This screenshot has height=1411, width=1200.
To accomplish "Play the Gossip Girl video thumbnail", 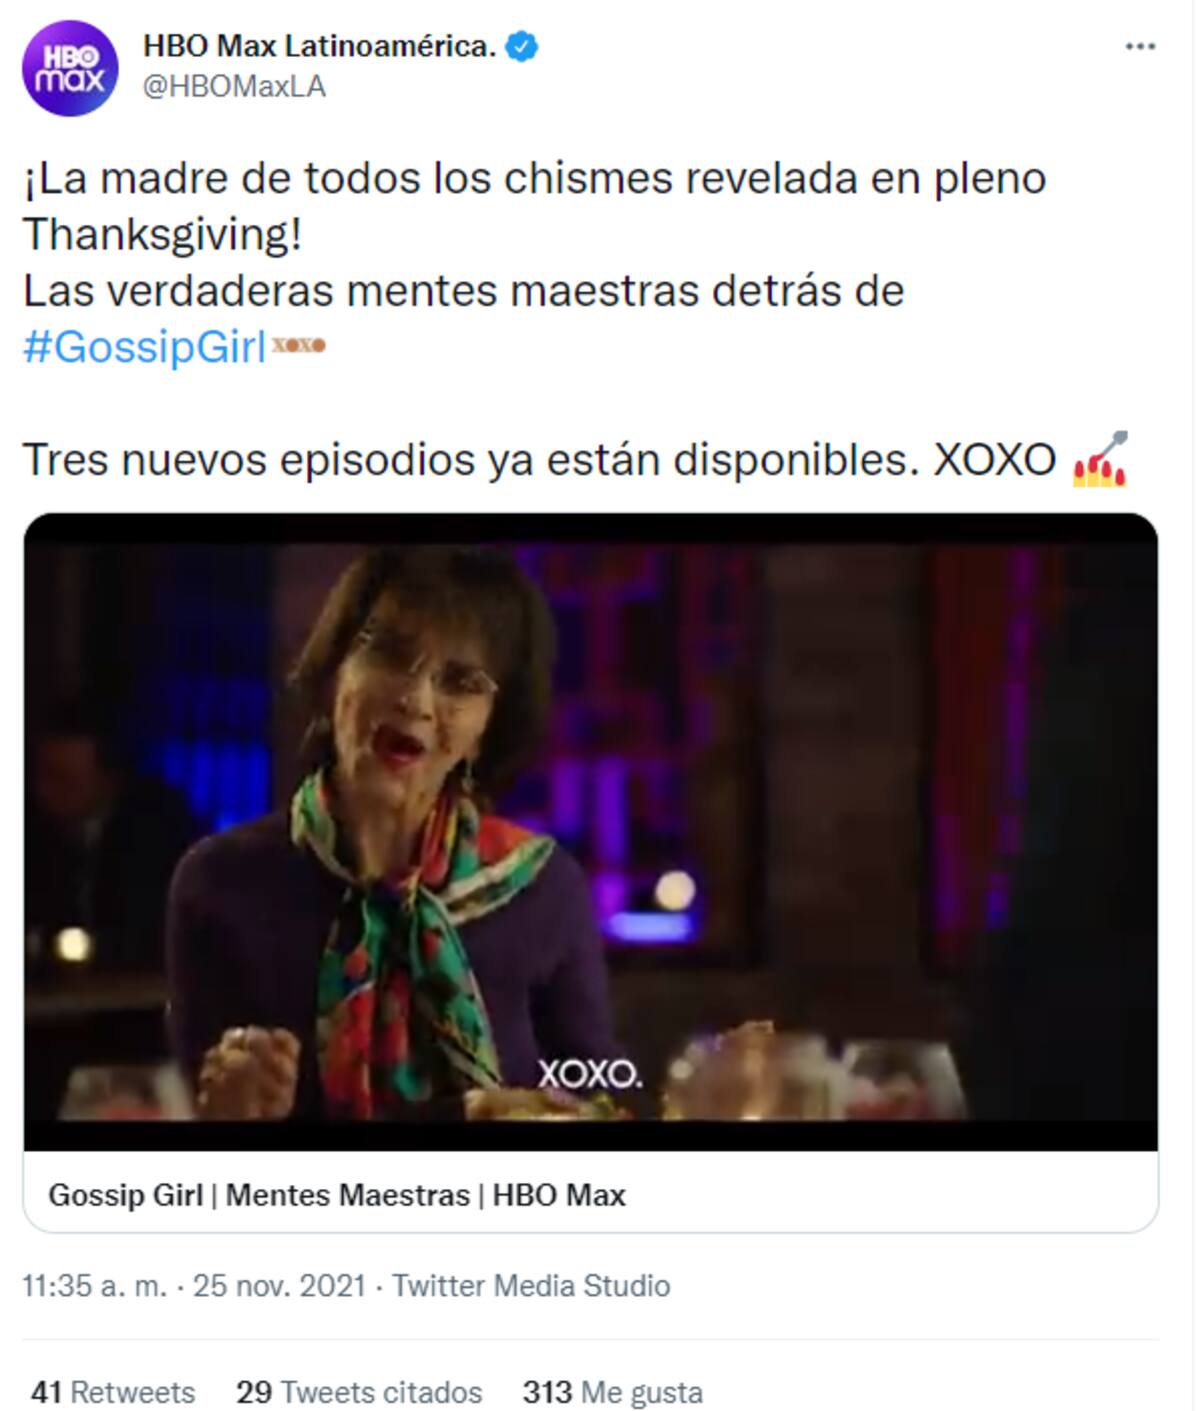I will [x=590, y=832].
